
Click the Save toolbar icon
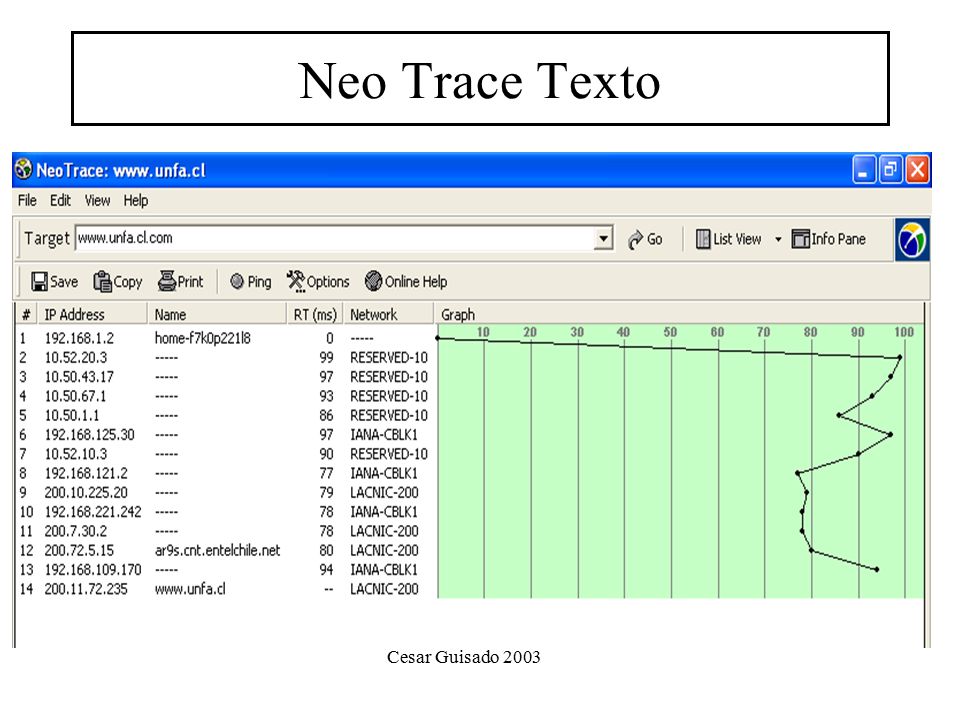(x=39, y=282)
